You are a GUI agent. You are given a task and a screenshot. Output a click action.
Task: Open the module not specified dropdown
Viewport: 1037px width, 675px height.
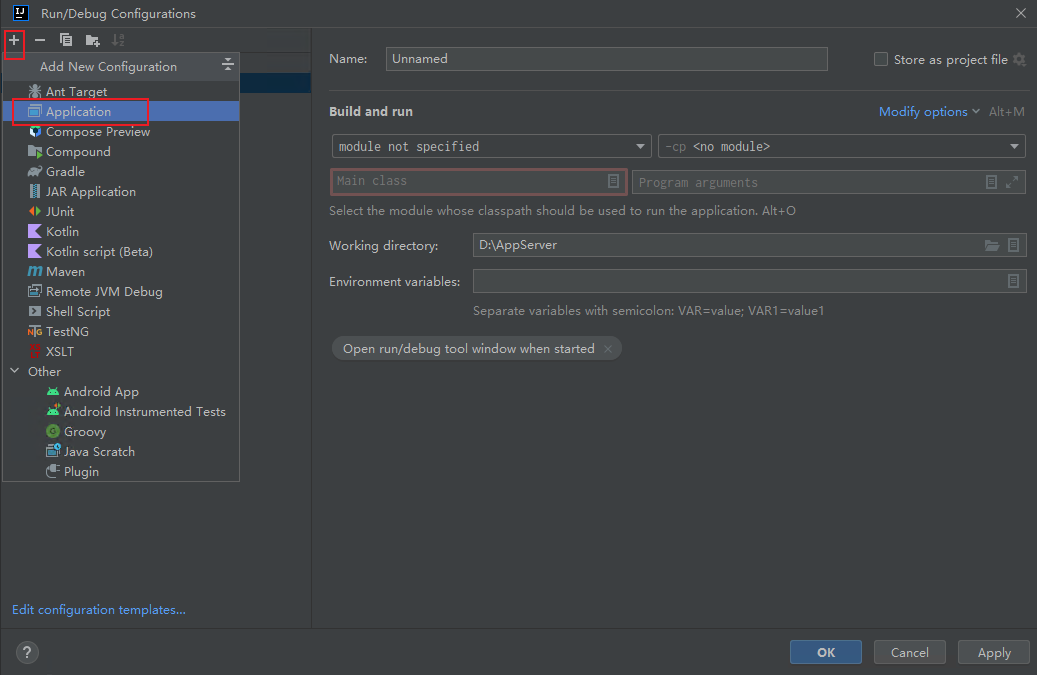(x=491, y=146)
